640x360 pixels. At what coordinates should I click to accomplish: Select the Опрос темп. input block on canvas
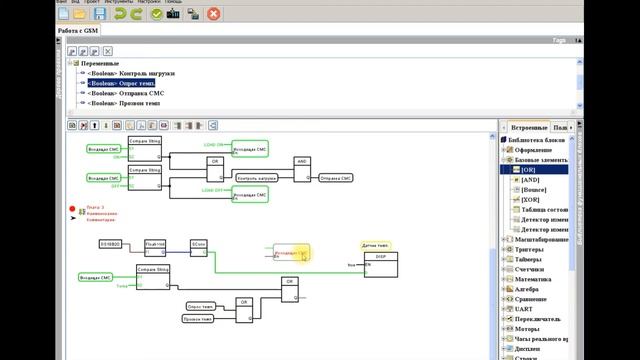(200, 306)
